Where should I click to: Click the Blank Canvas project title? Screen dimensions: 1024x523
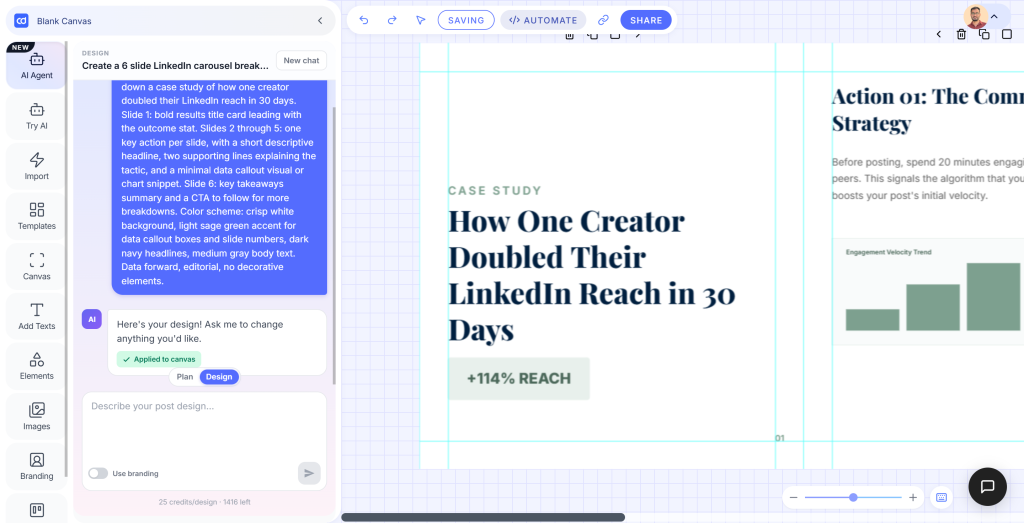64,21
